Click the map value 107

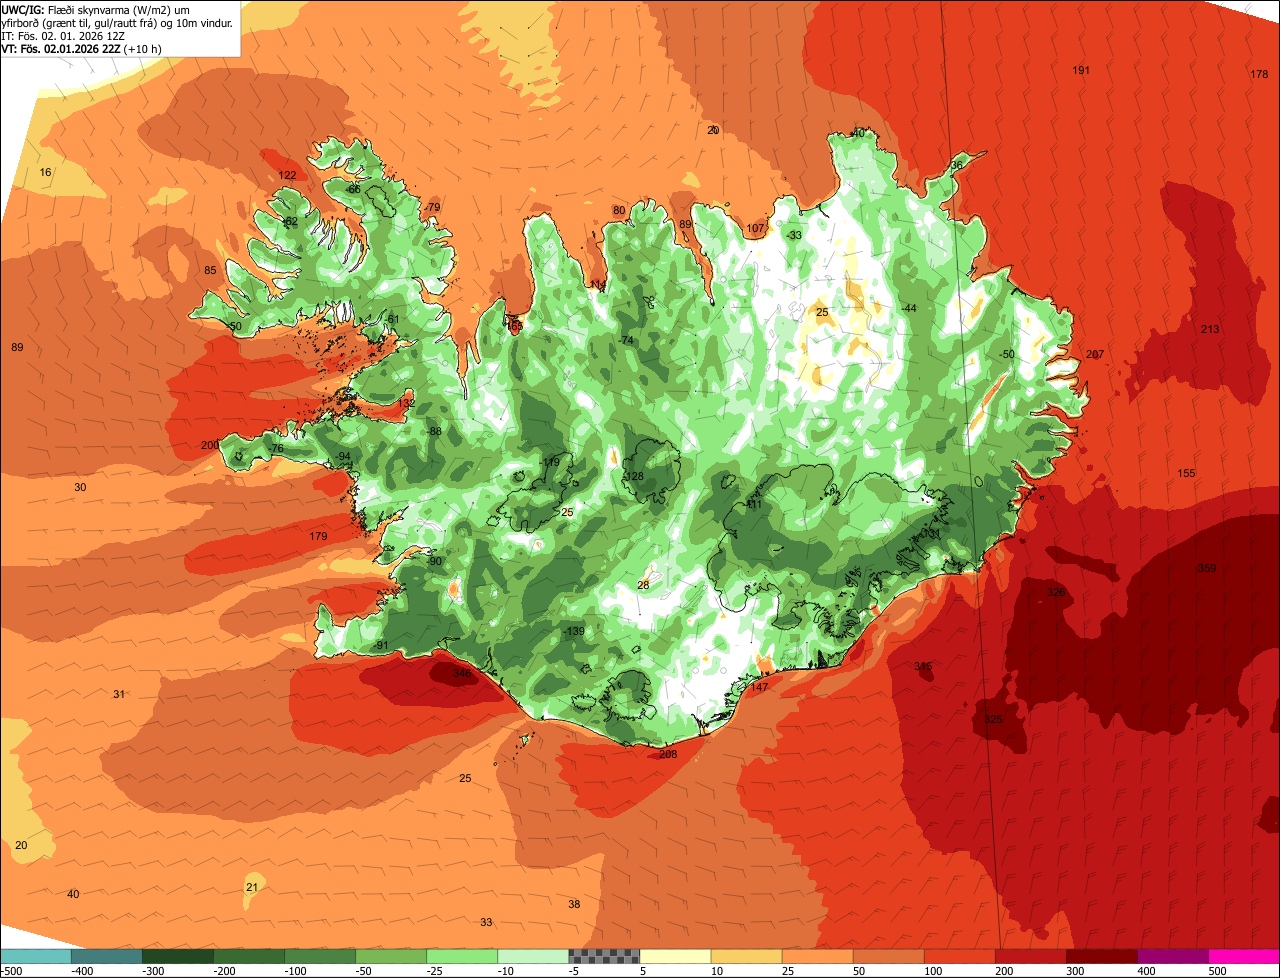point(755,228)
